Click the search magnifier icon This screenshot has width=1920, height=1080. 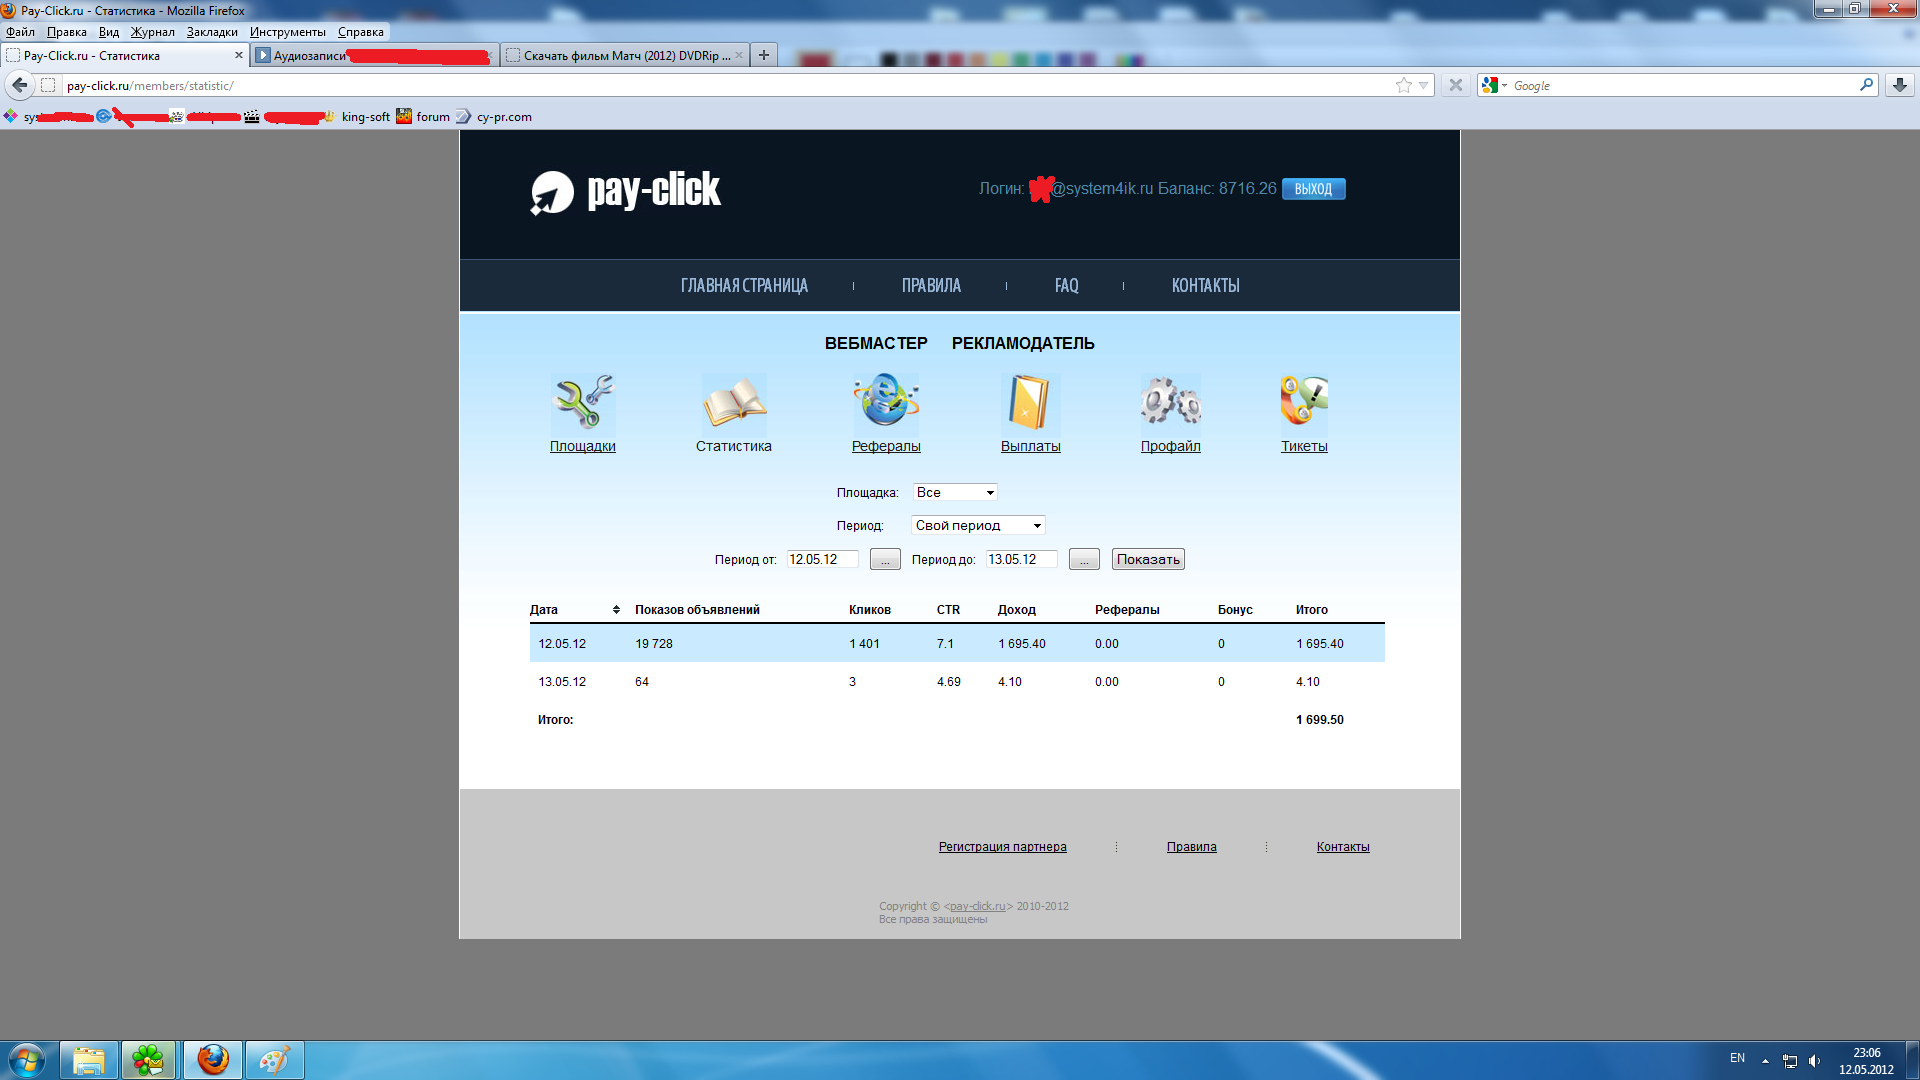click(x=1866, y=85)
